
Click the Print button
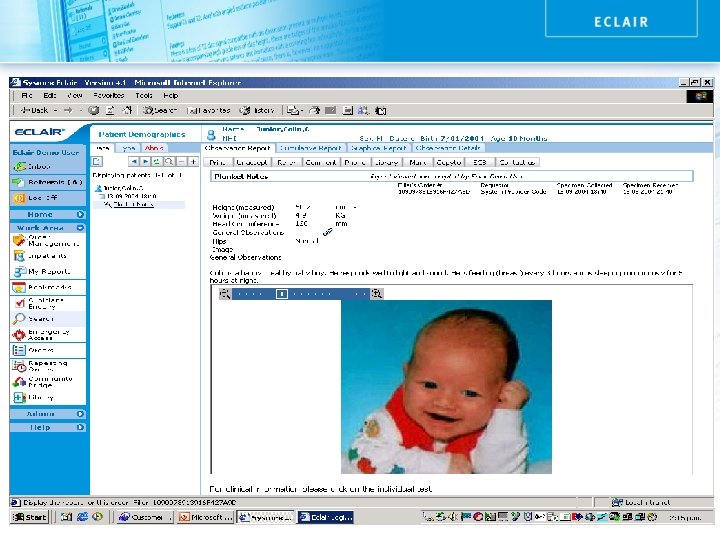[x=218, y=163]
